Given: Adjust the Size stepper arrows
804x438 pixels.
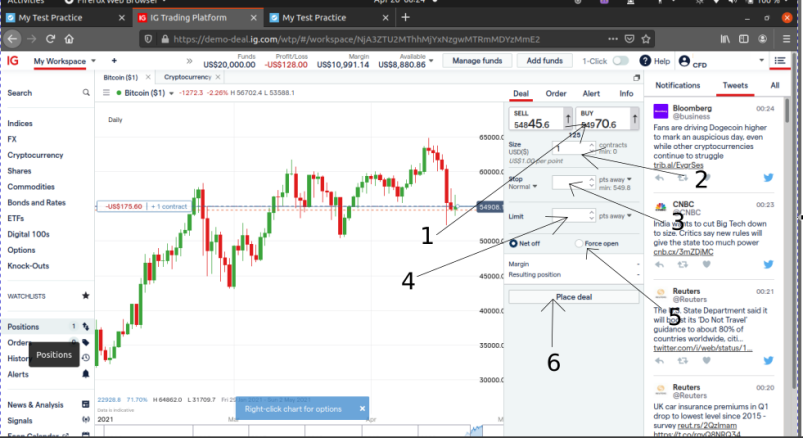Looking at the screenshot, I should coord(591,148).
